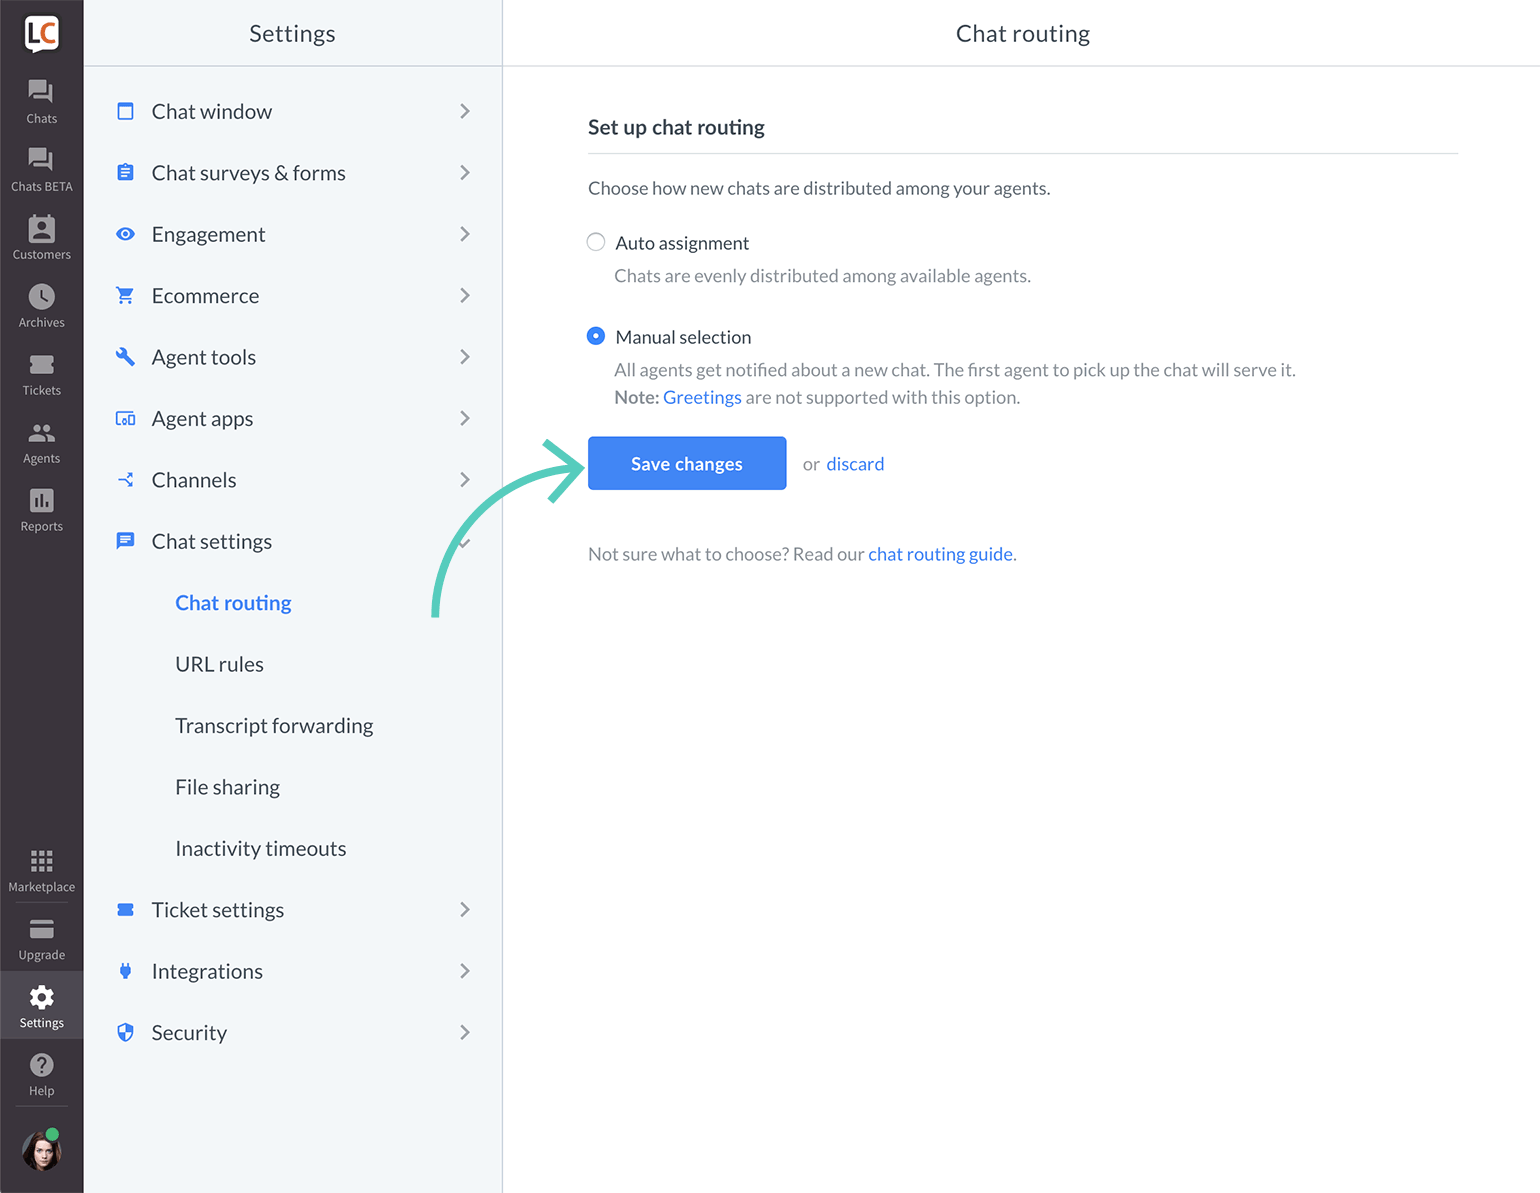Screen dimensions: 1540x1193
Task: Click the Ticket settings icon
Action: (125, 910)
